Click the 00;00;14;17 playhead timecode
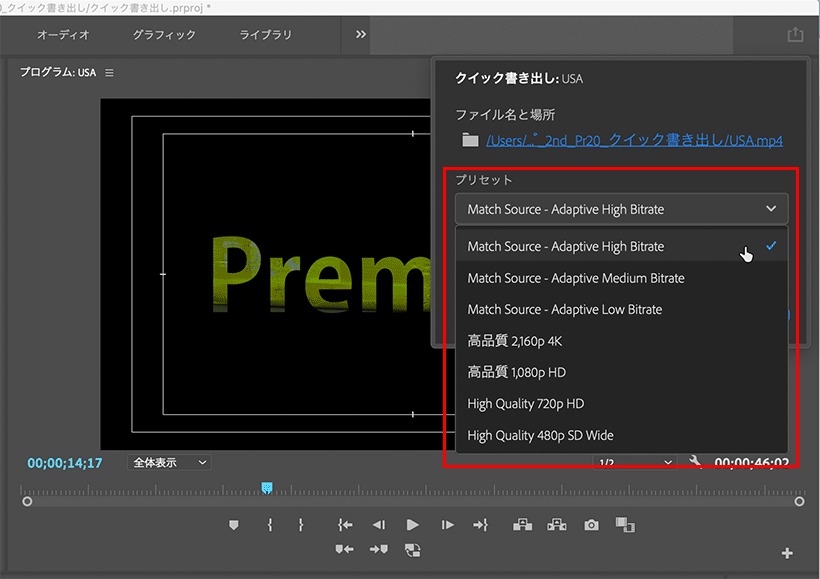Screen dimensions: 820x579 click(x=65, y=463)
